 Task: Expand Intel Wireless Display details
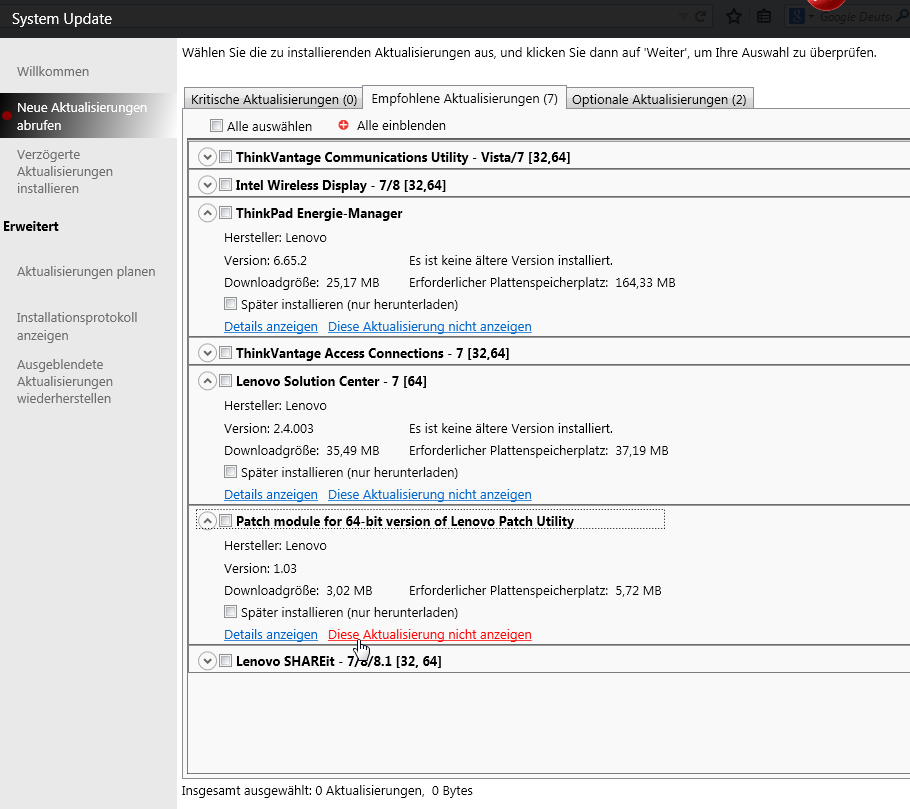click(207, 185)
